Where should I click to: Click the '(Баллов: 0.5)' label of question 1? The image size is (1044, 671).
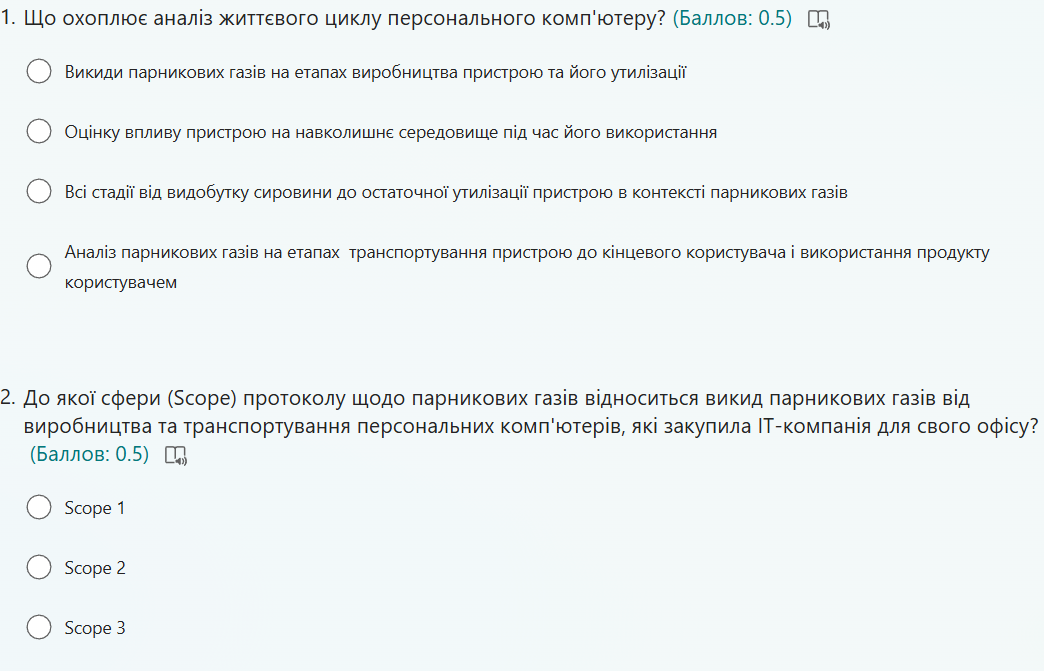[x=732, y=18]
